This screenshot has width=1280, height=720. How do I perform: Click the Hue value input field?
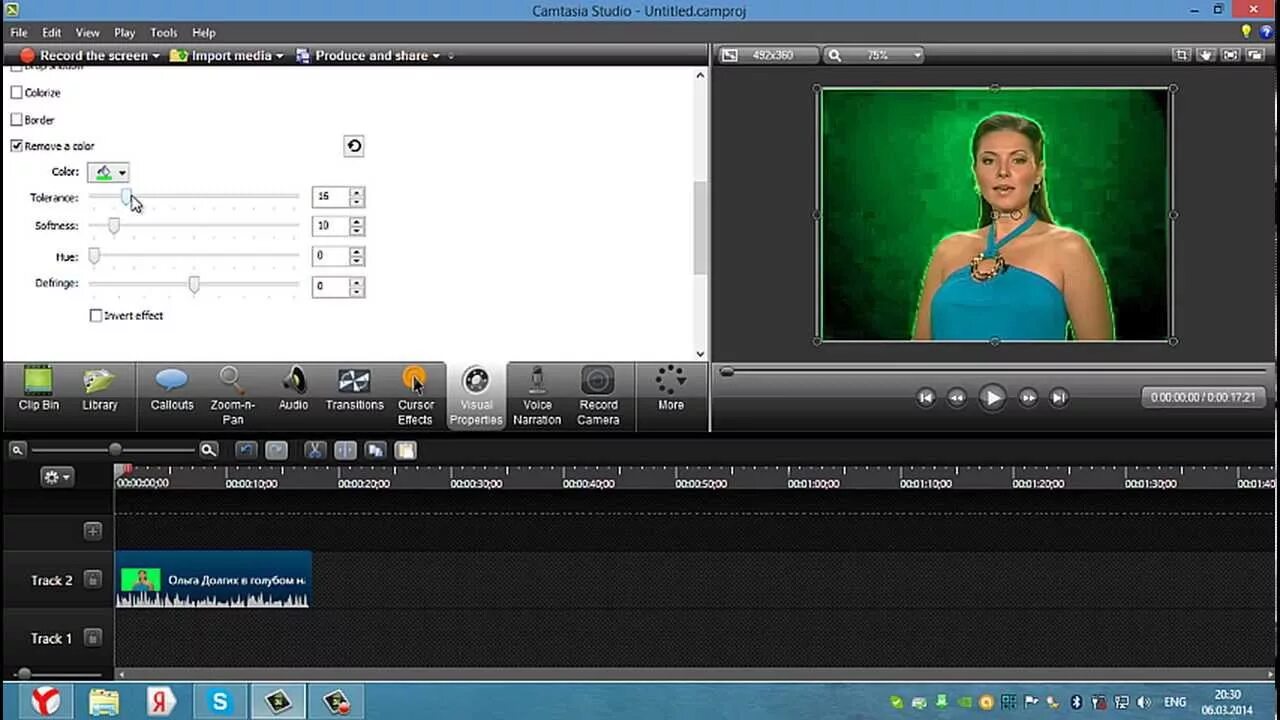tap(331, 256)
